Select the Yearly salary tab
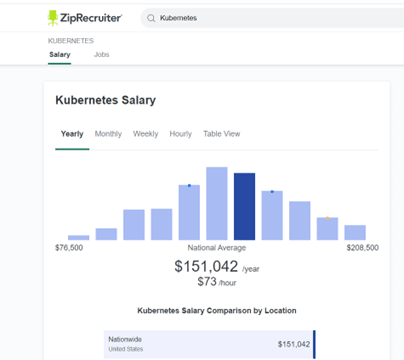 point(72,134)
